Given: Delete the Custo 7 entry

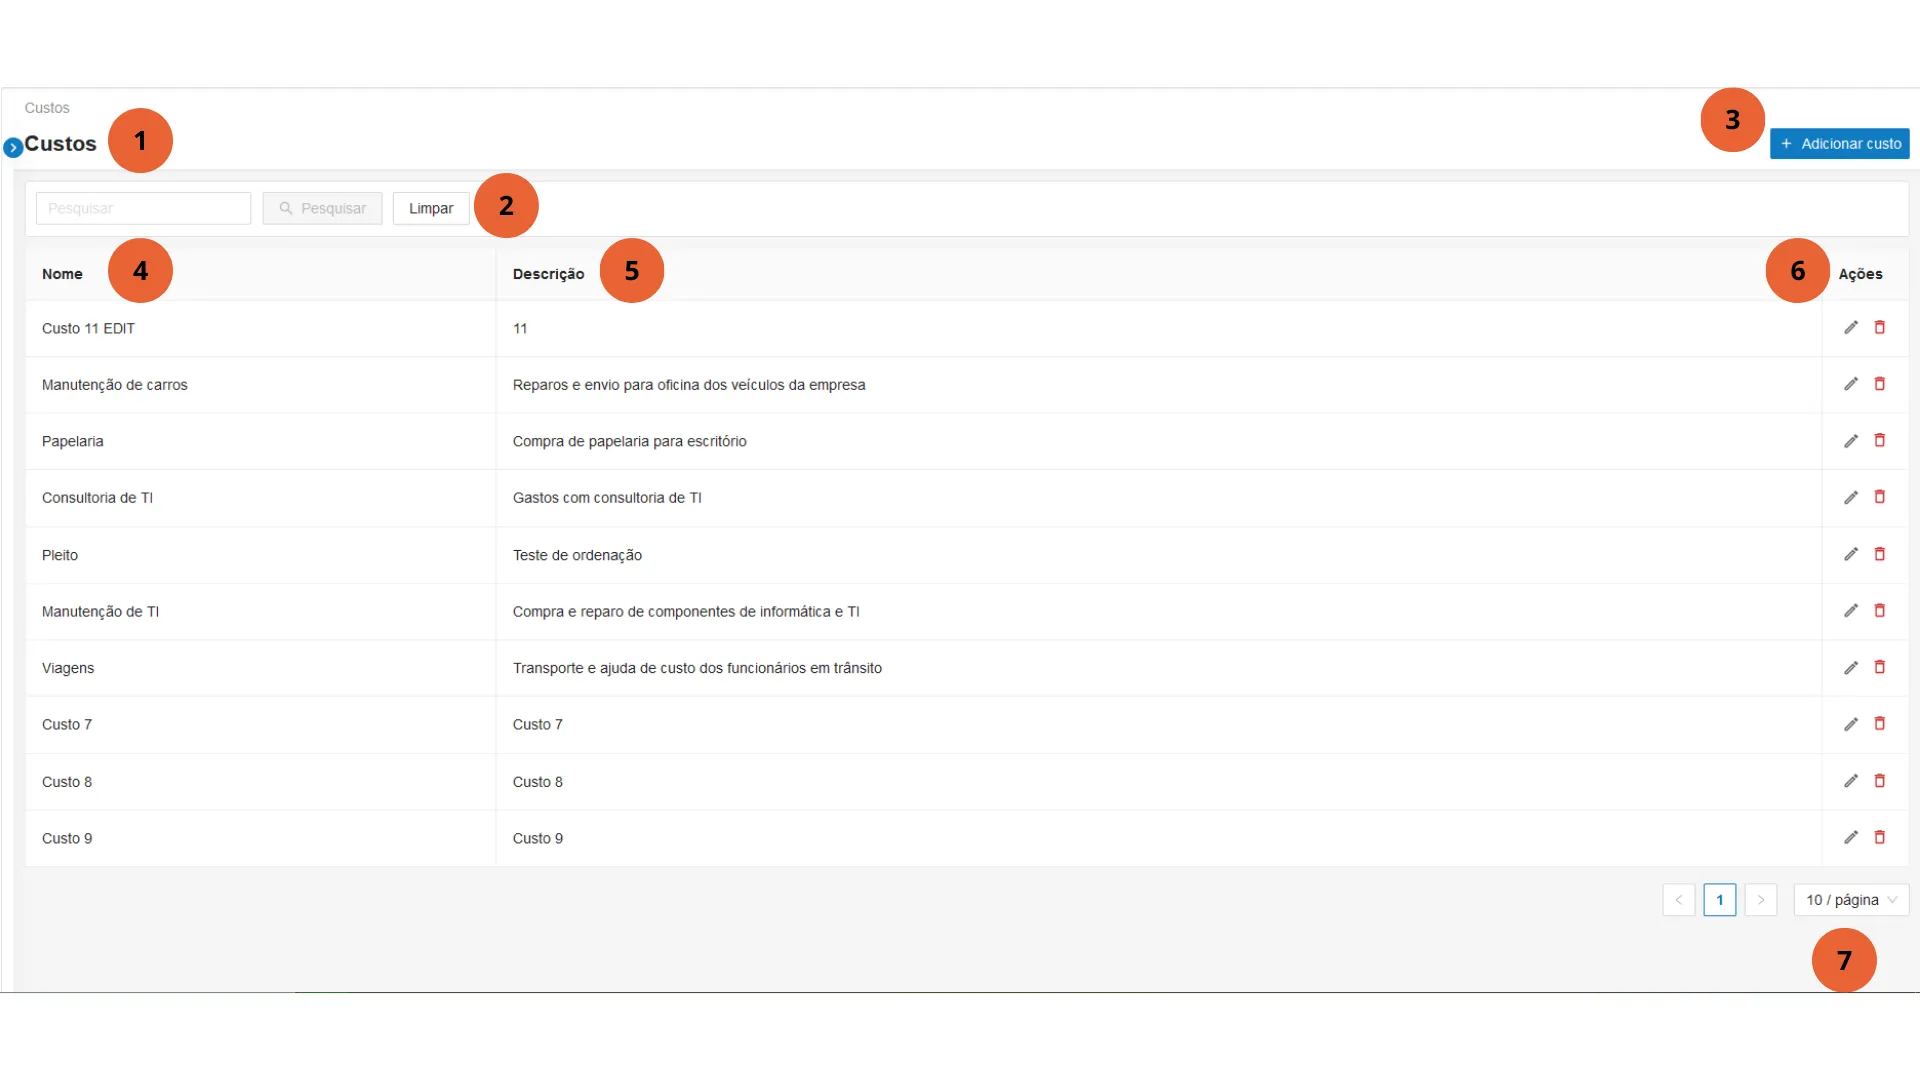Looking at the screenshot, I should (x=1880, y=724).
